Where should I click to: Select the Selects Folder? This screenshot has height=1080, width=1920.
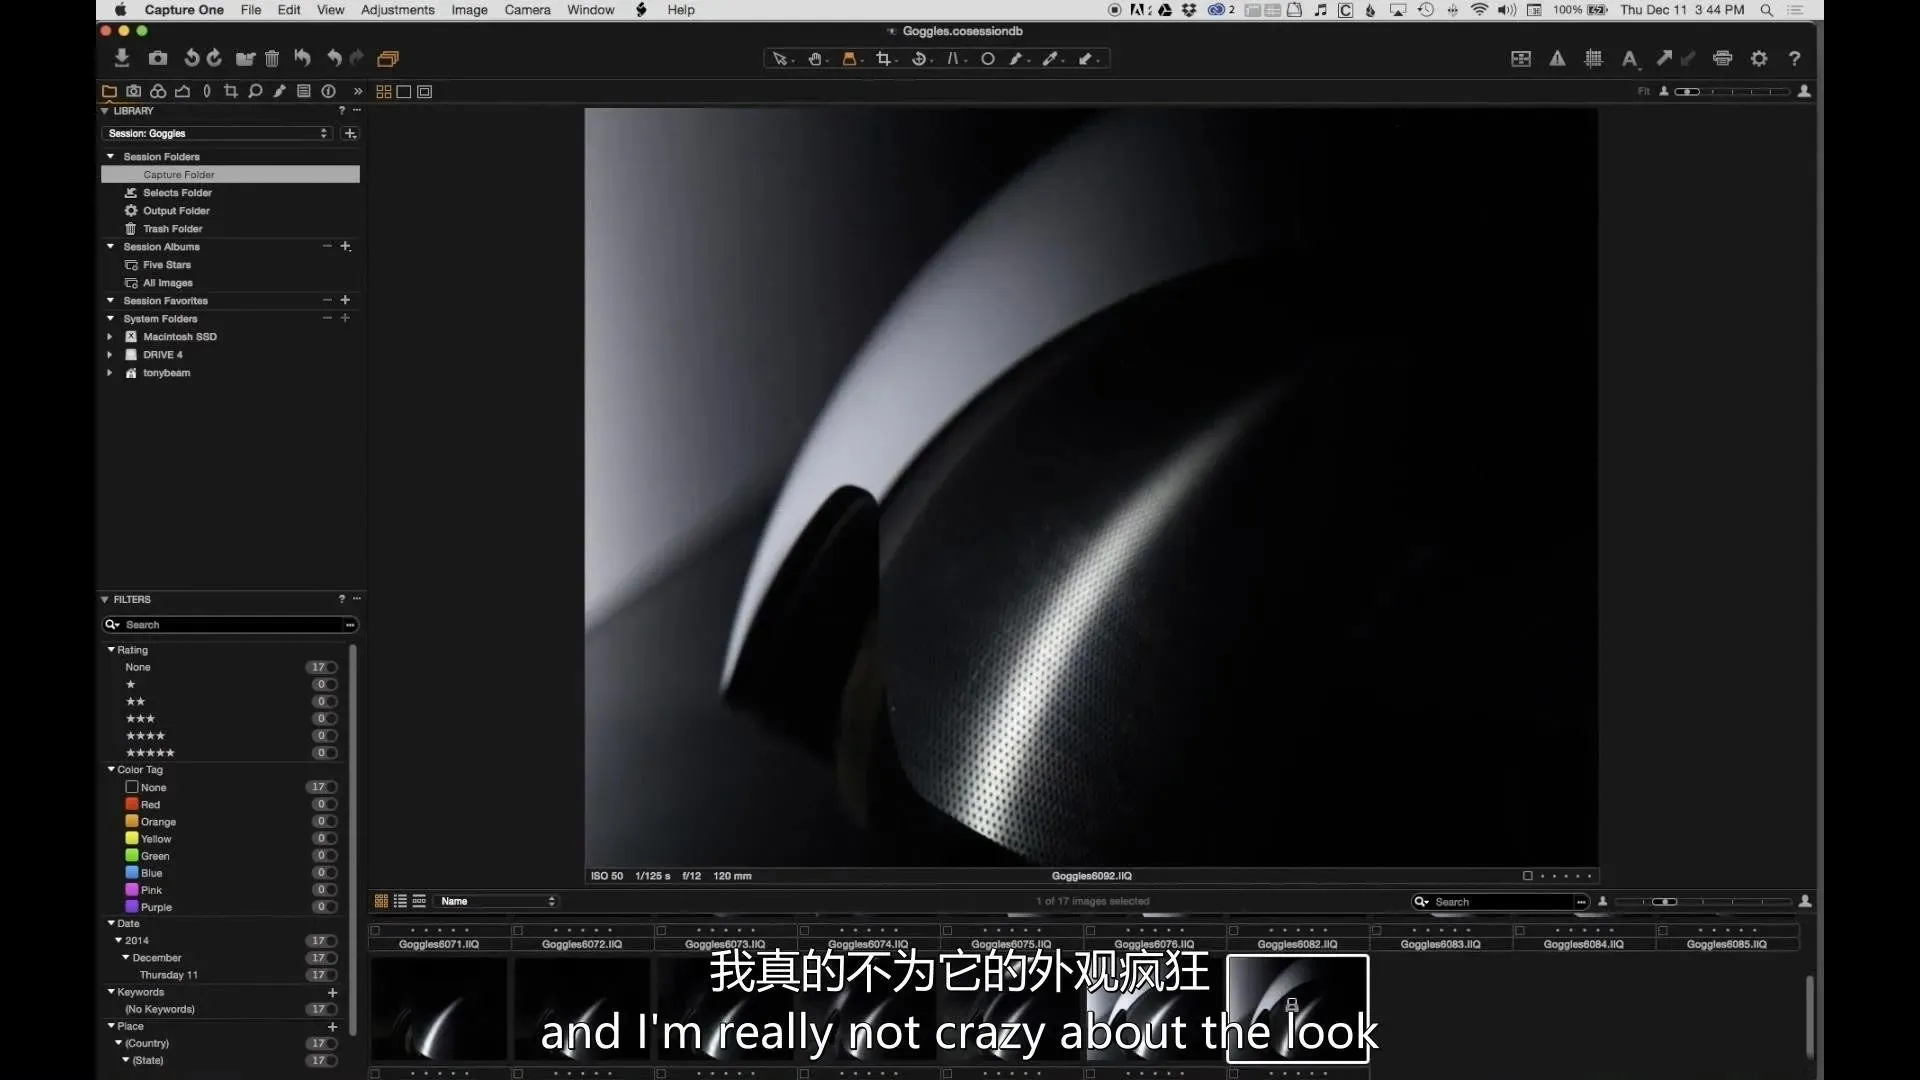pos(177,193)
